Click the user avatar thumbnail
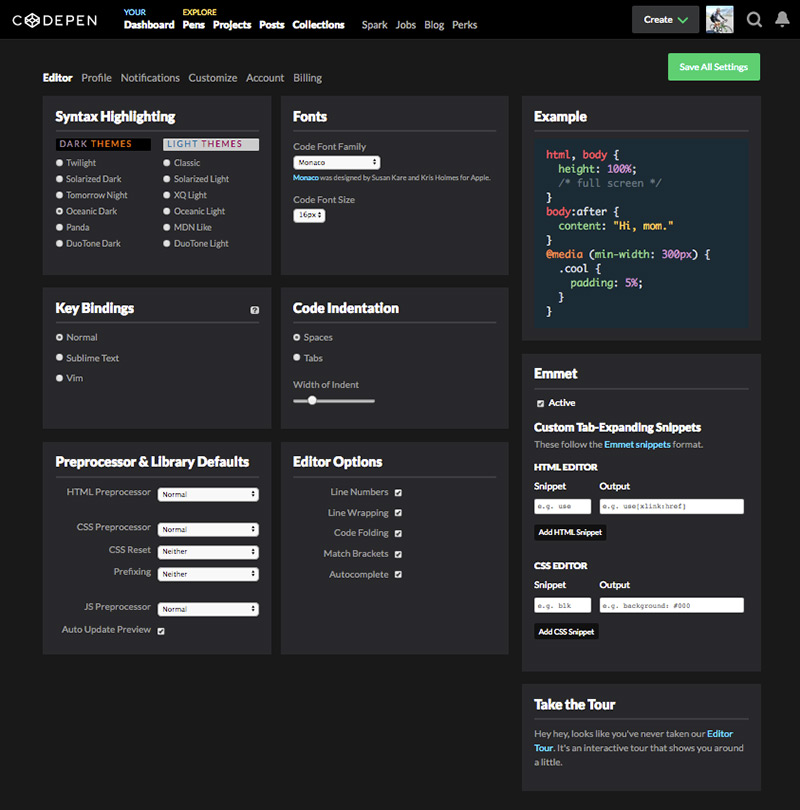Viewport: 800px width, 810px height. pos(719,20)
